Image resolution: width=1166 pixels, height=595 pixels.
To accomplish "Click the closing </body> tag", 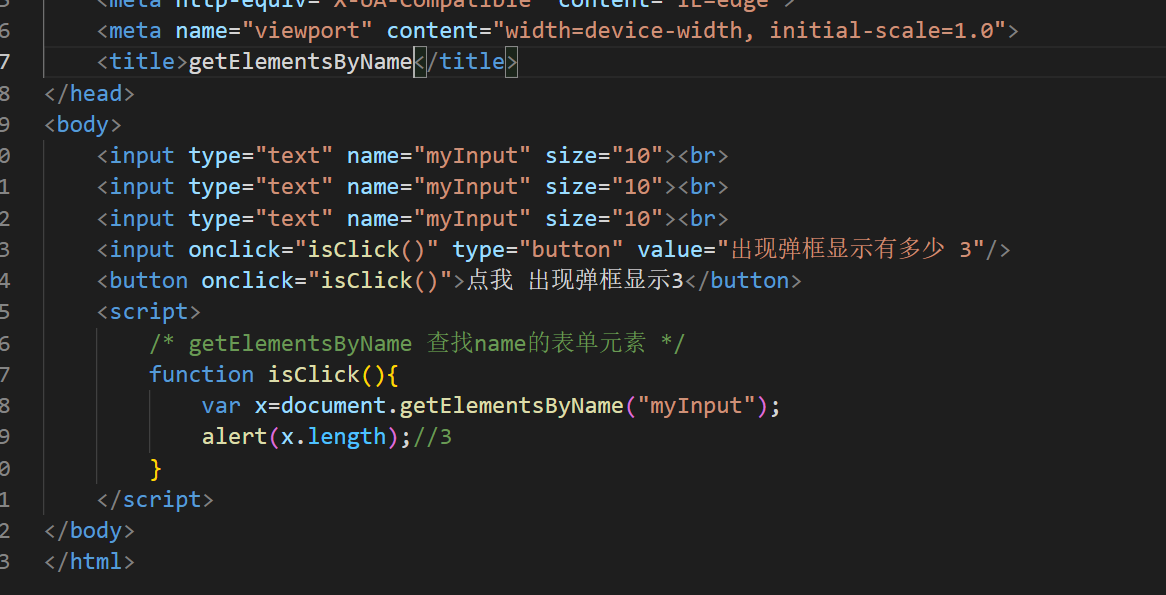I will click(x=89, y=530).
